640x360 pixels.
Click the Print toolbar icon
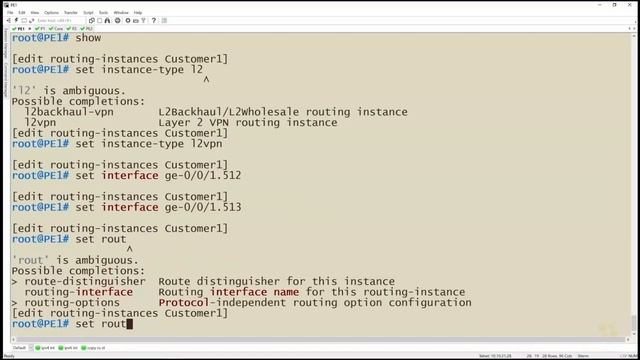118,20
